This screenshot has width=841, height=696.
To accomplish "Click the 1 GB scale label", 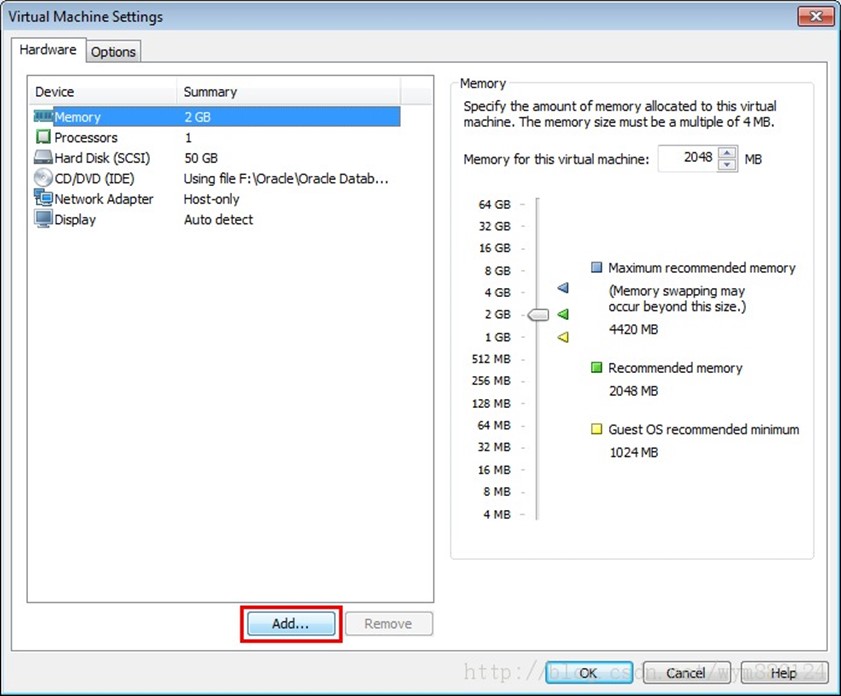I will tap(498, 337).
